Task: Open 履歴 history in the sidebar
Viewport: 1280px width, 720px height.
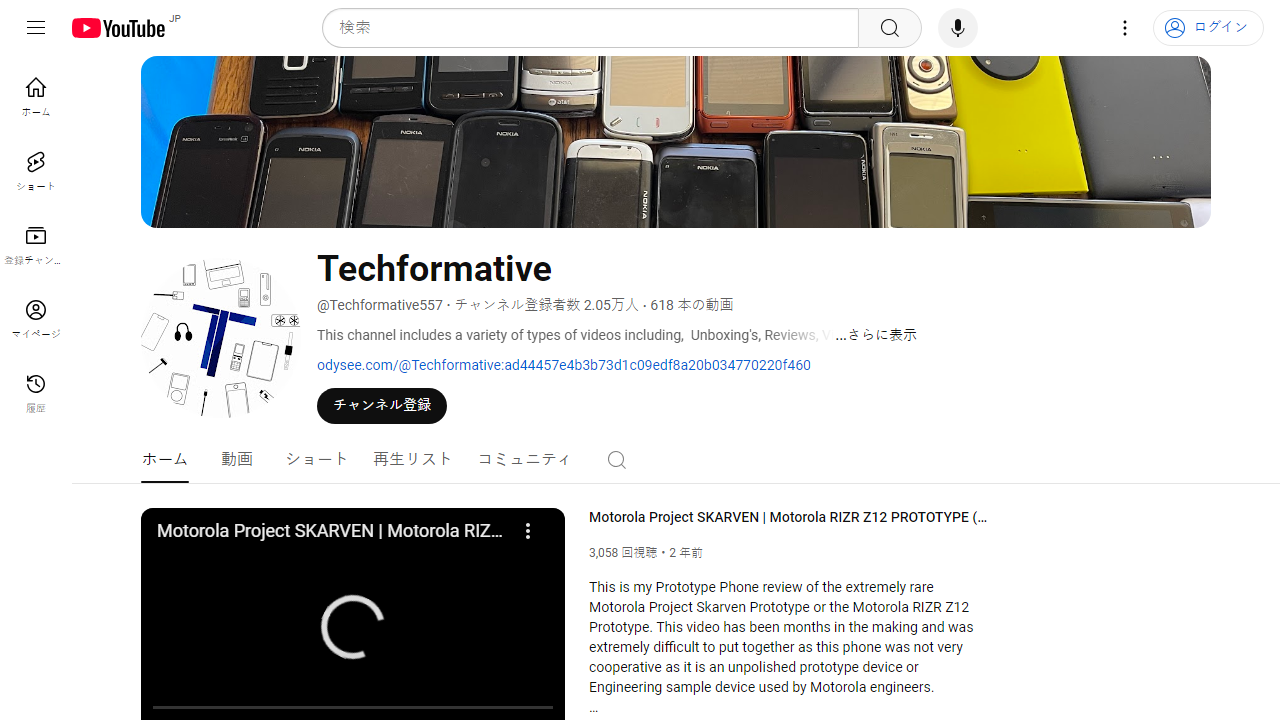Action: (x=36, y=393)
